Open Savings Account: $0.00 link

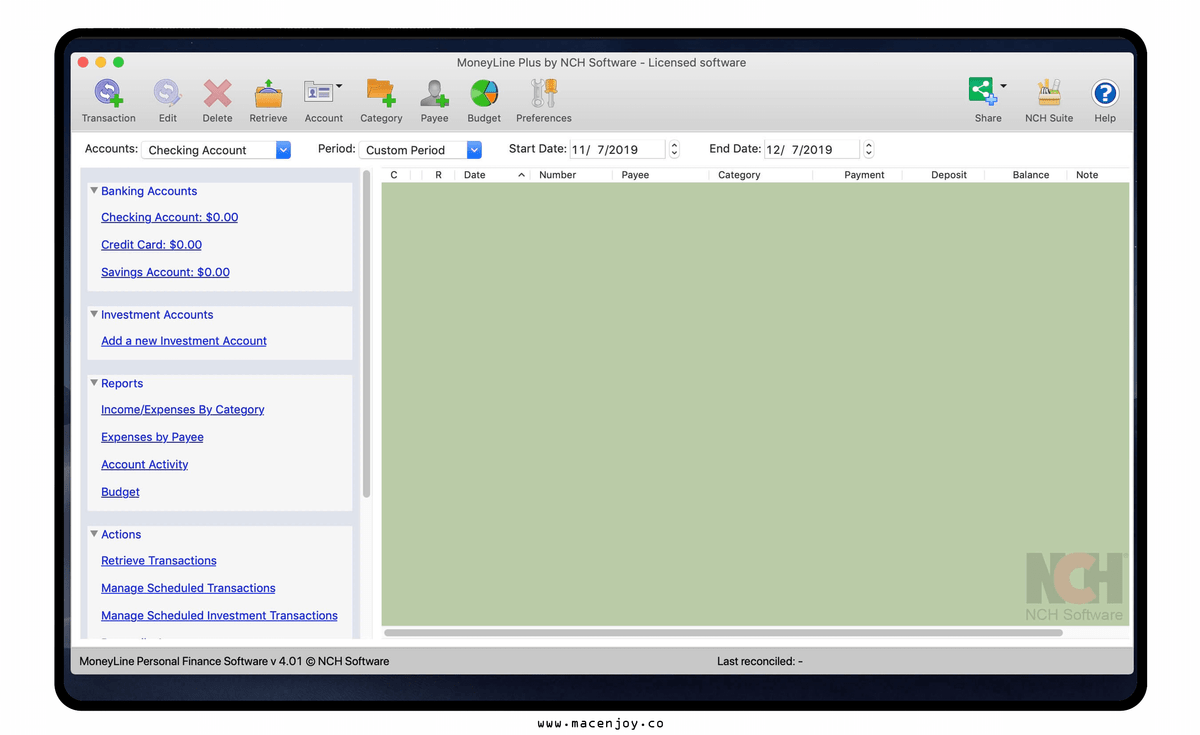(165, 272)
